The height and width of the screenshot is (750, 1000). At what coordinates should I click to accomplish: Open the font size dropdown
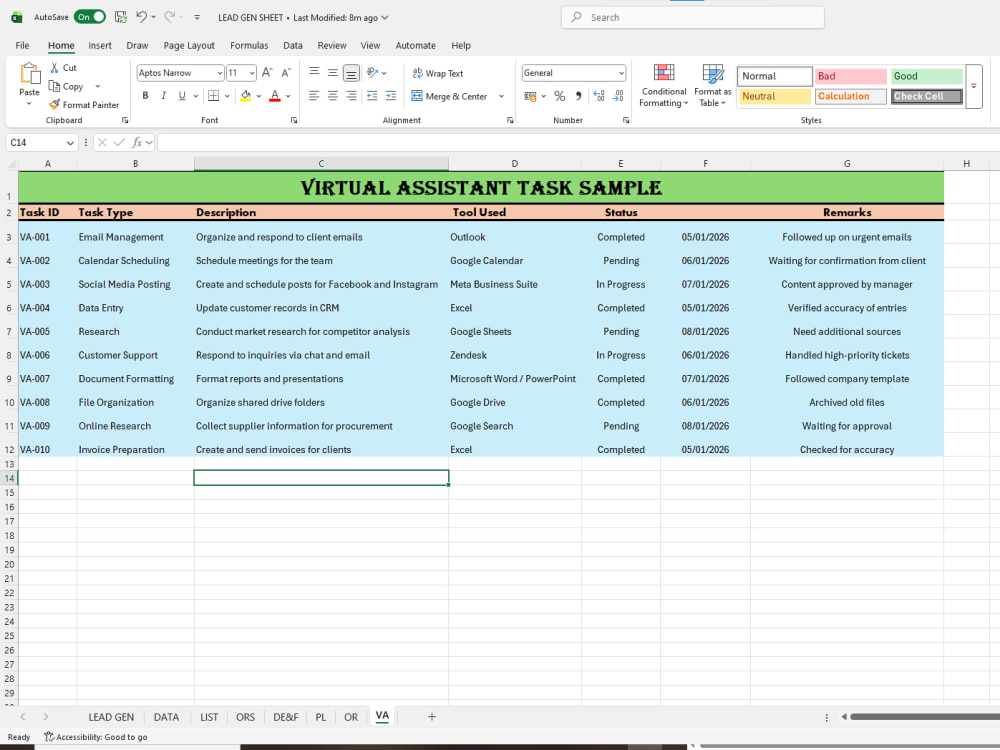pyautogui.click(x=252, y=73)
